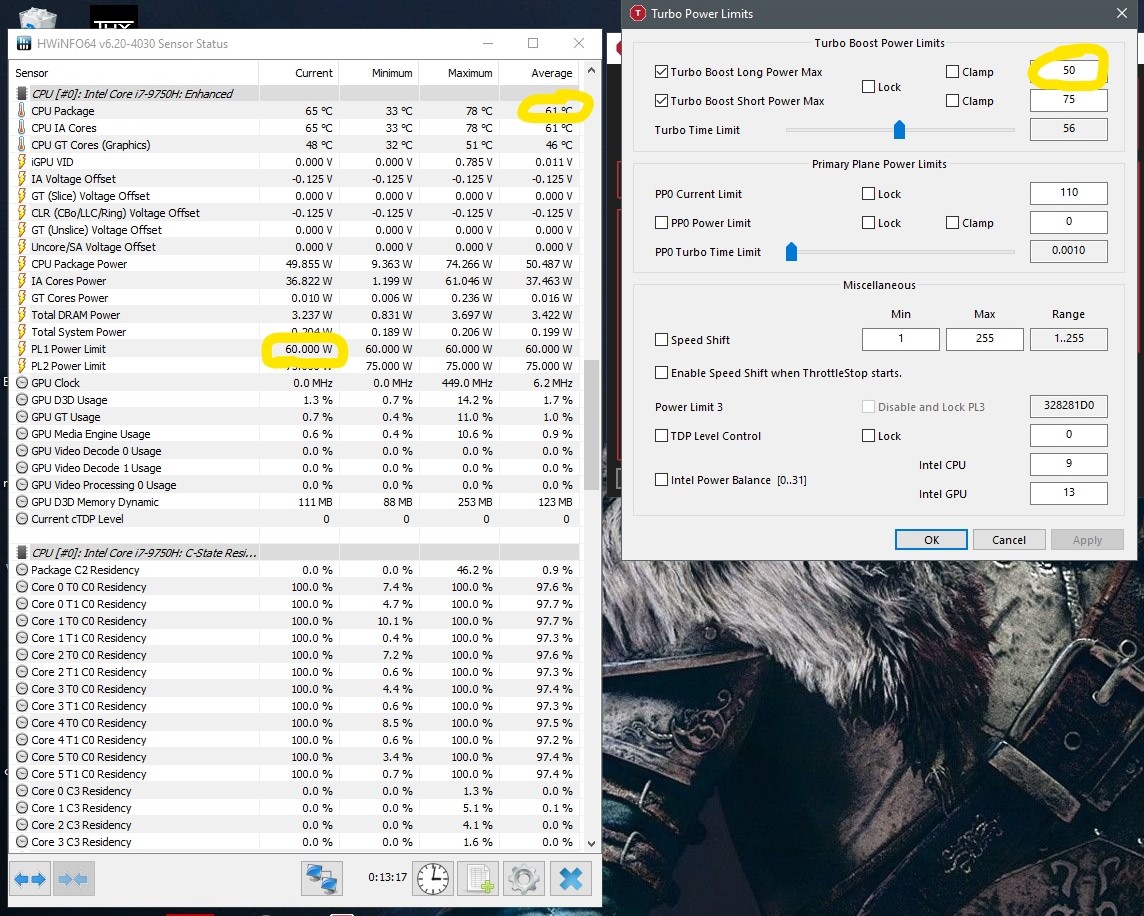Enable Clamp for Short Power Max
The image size is (1144, 916).
pyautogui.click(x=952, y=101)
